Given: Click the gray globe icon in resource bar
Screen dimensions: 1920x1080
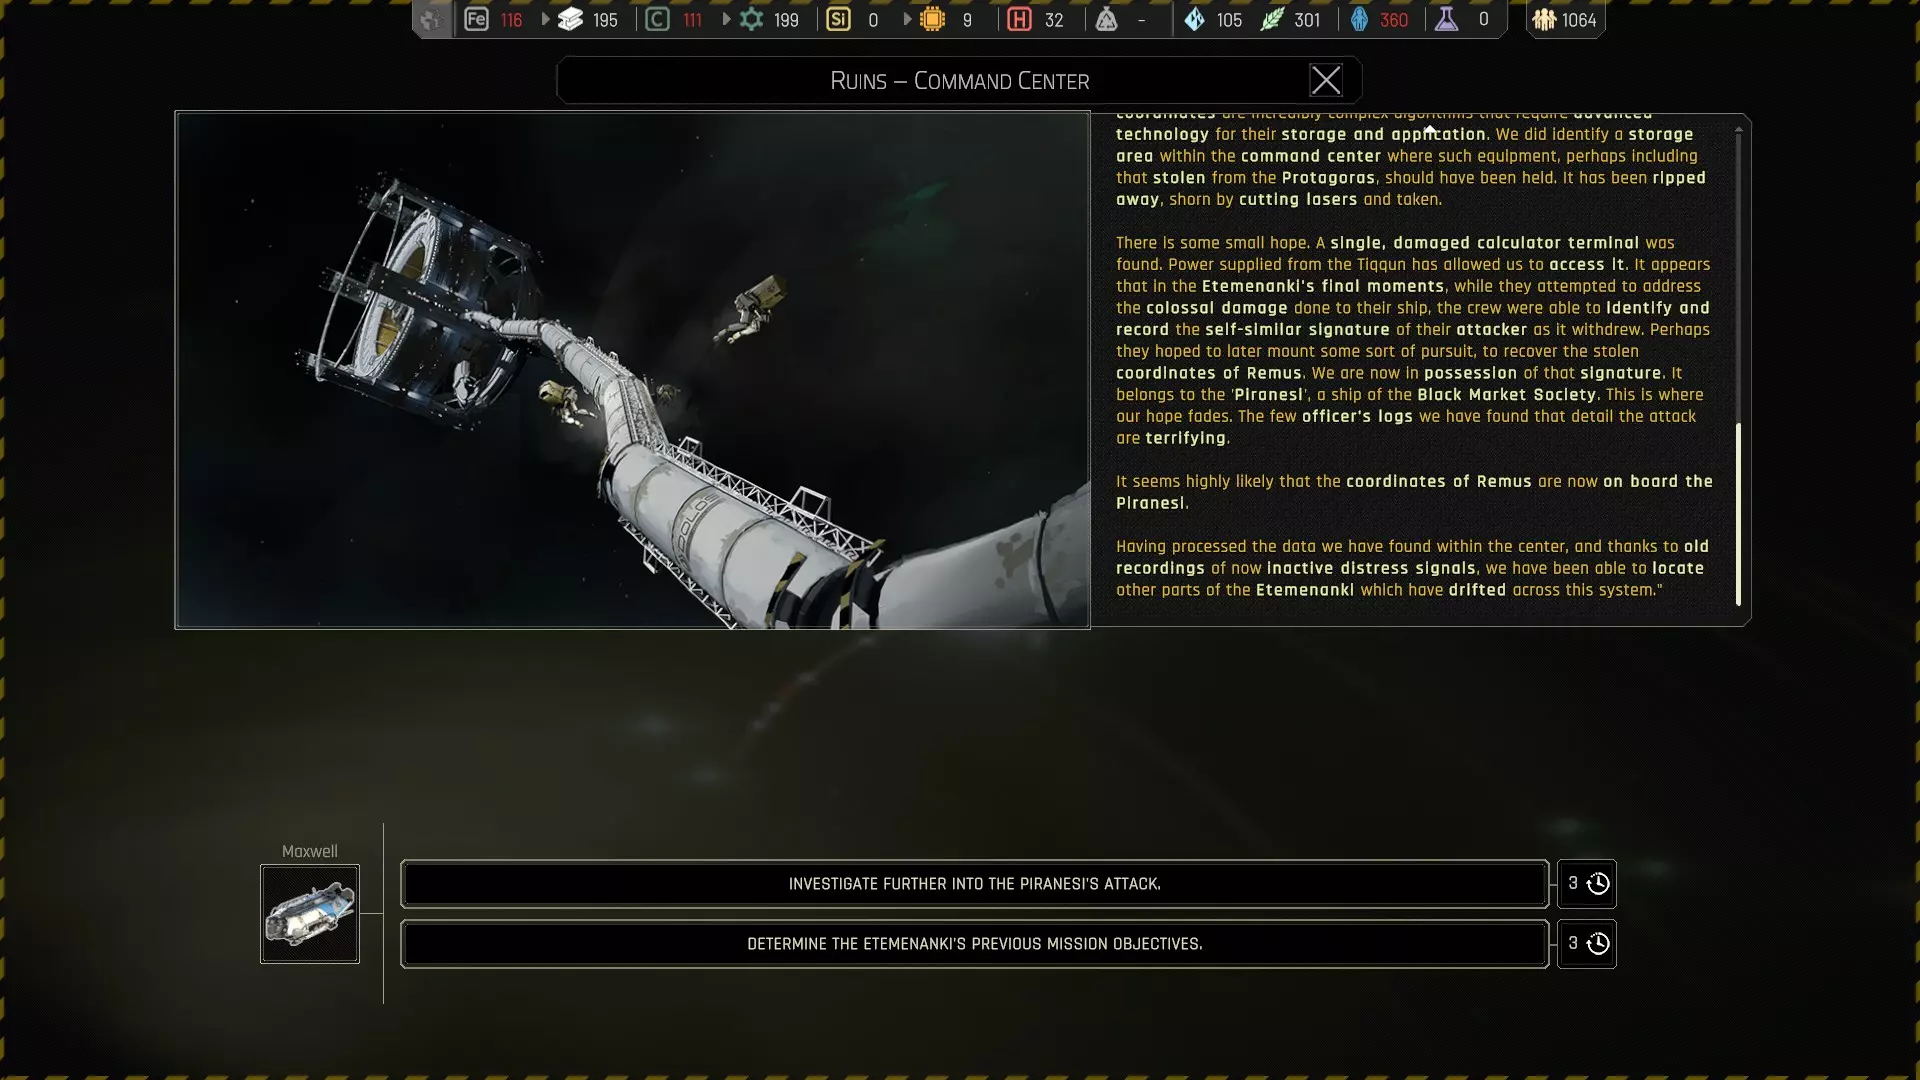Looking at the screenshot, I should (x=431, y=19).
